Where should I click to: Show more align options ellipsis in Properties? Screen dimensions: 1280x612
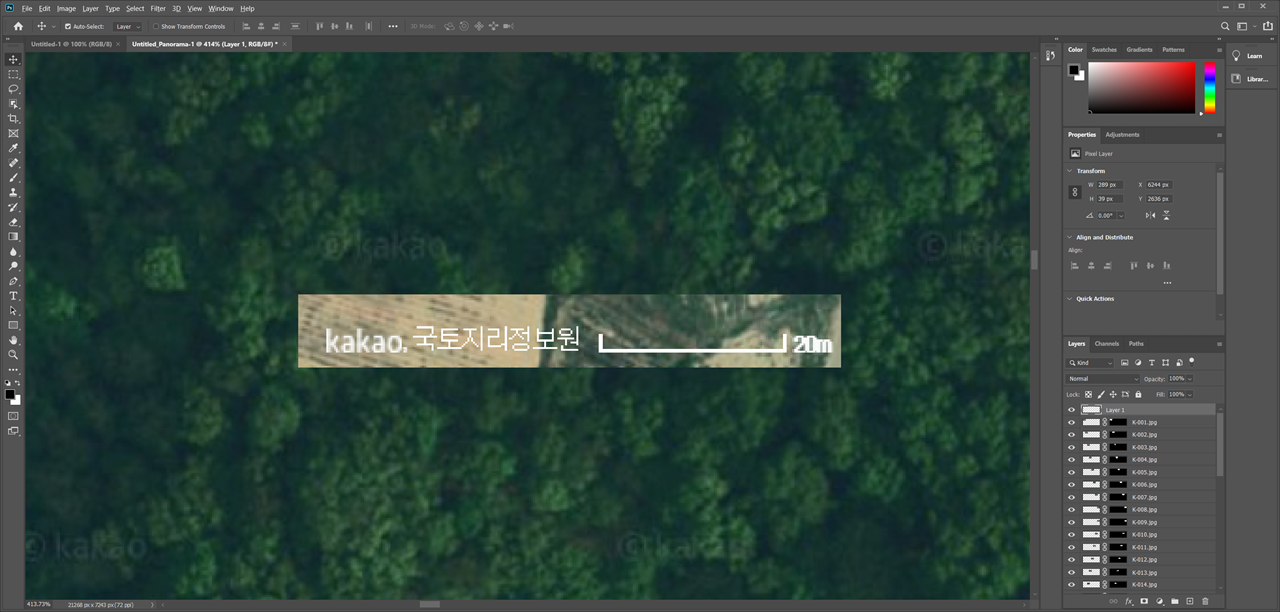click(1167, 283)
